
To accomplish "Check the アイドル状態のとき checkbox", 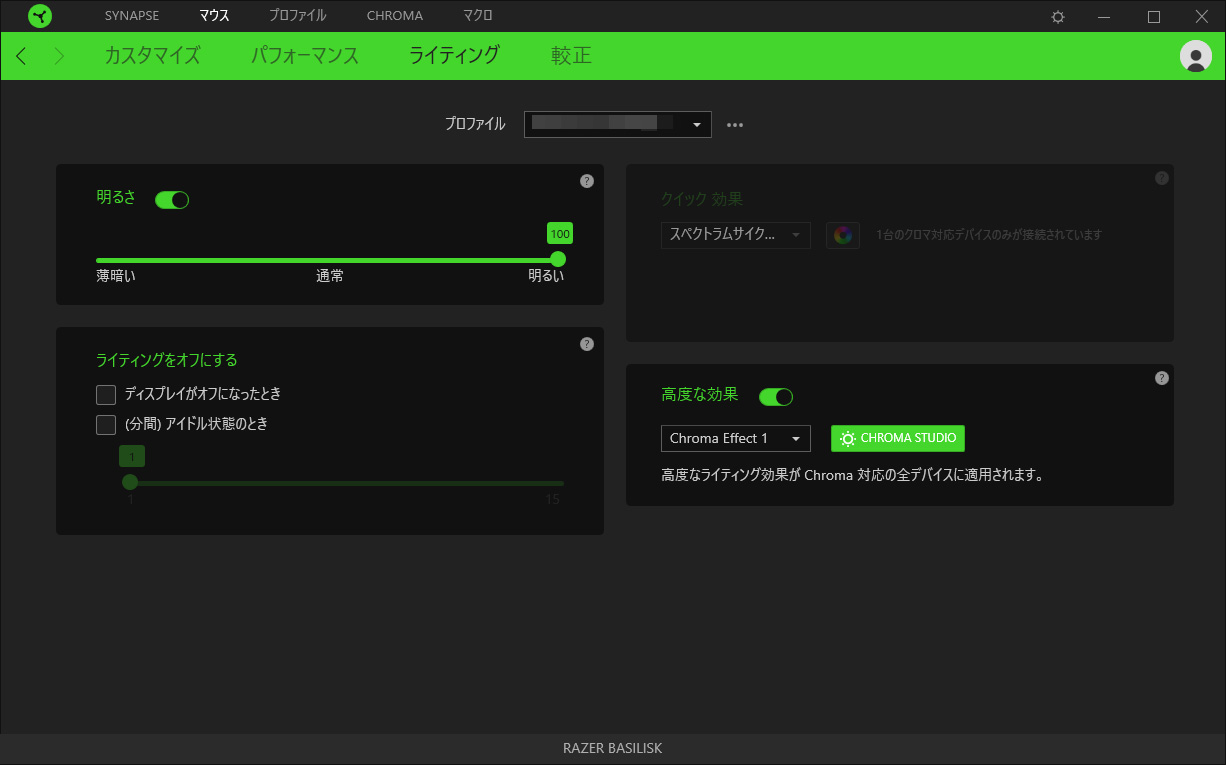I will tap(106, 425).
